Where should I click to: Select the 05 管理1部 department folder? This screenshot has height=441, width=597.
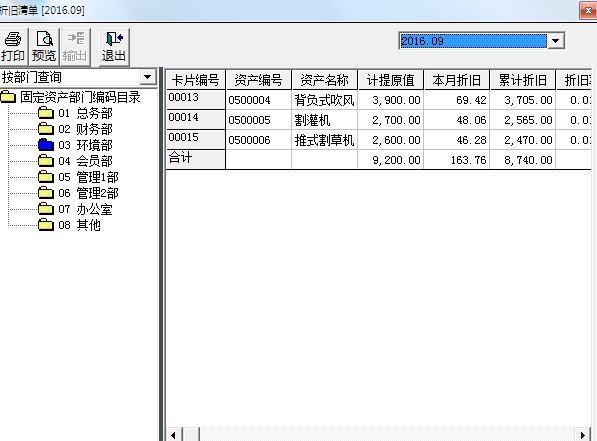point(78,177)
